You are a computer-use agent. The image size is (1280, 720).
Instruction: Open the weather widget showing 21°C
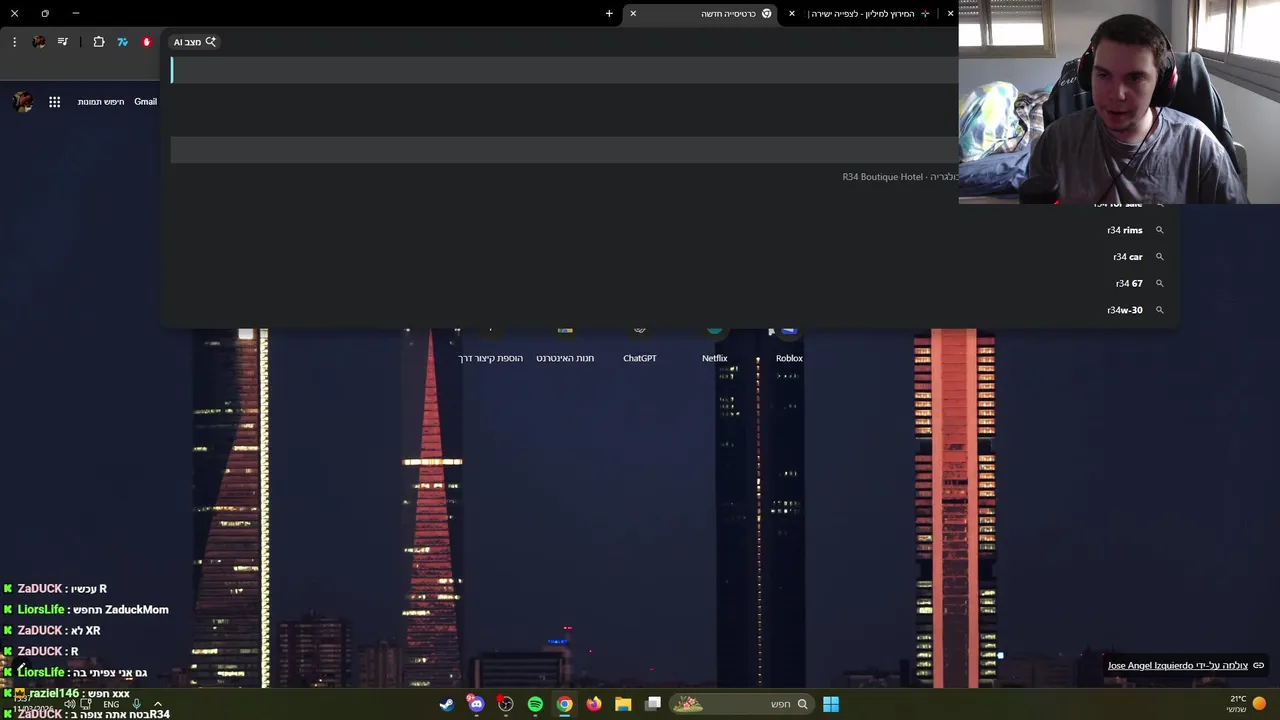[x=1246, y=704]
